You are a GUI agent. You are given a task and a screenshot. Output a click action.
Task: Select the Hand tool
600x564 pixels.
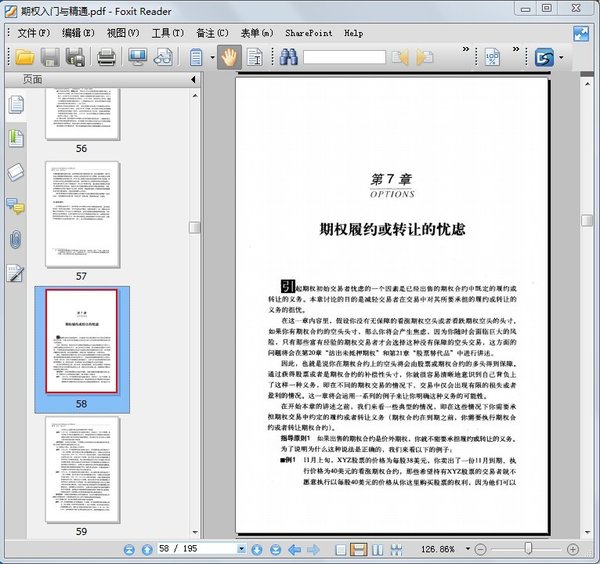click(228, 58)
